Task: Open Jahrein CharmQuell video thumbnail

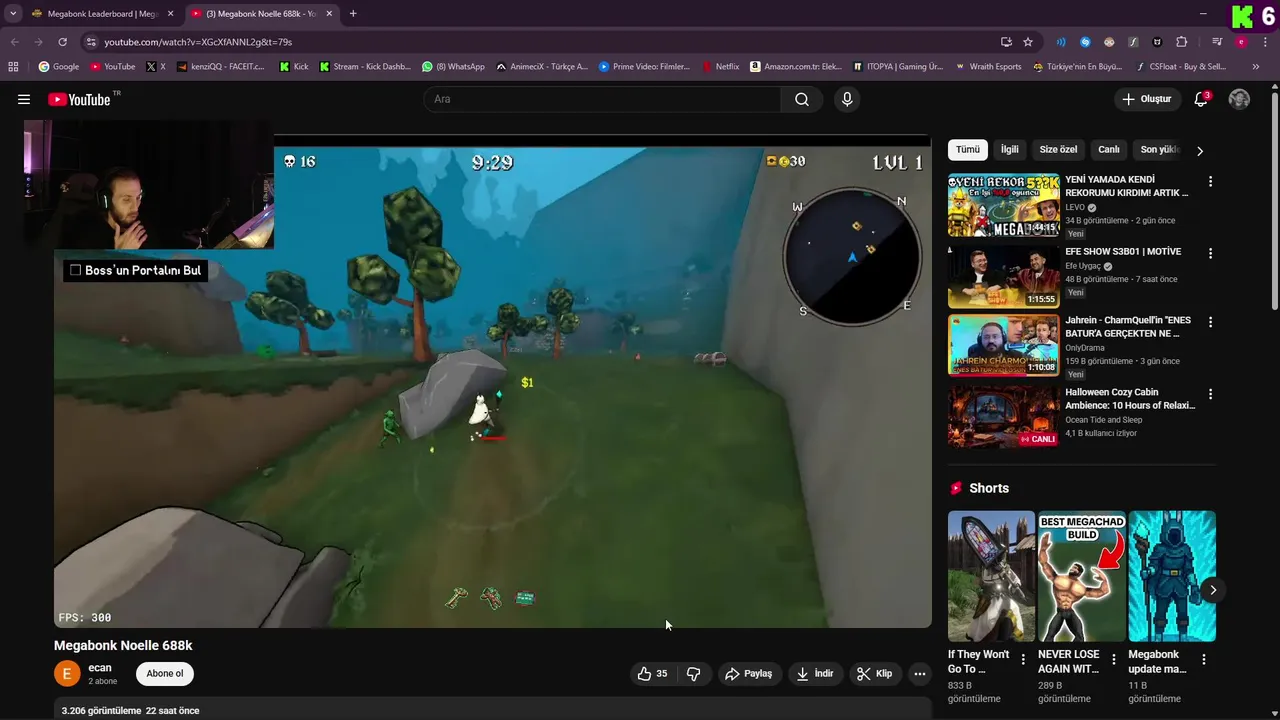Action: point(1003,346)
